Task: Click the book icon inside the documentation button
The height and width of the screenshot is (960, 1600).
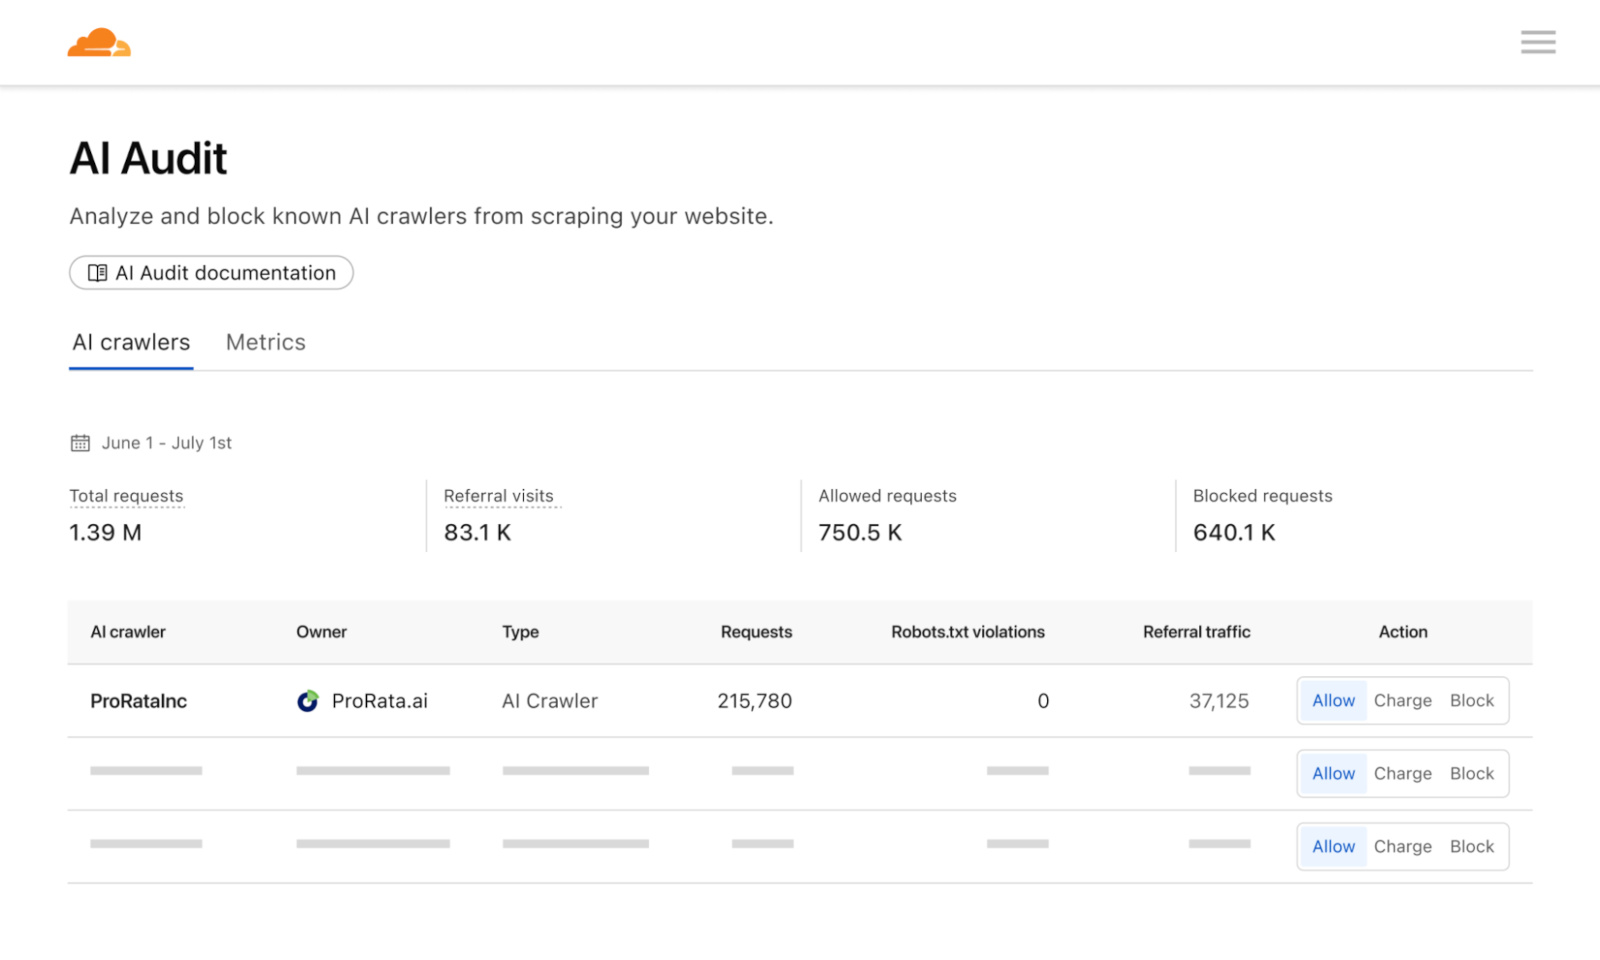Action: (x=97, y=272)
